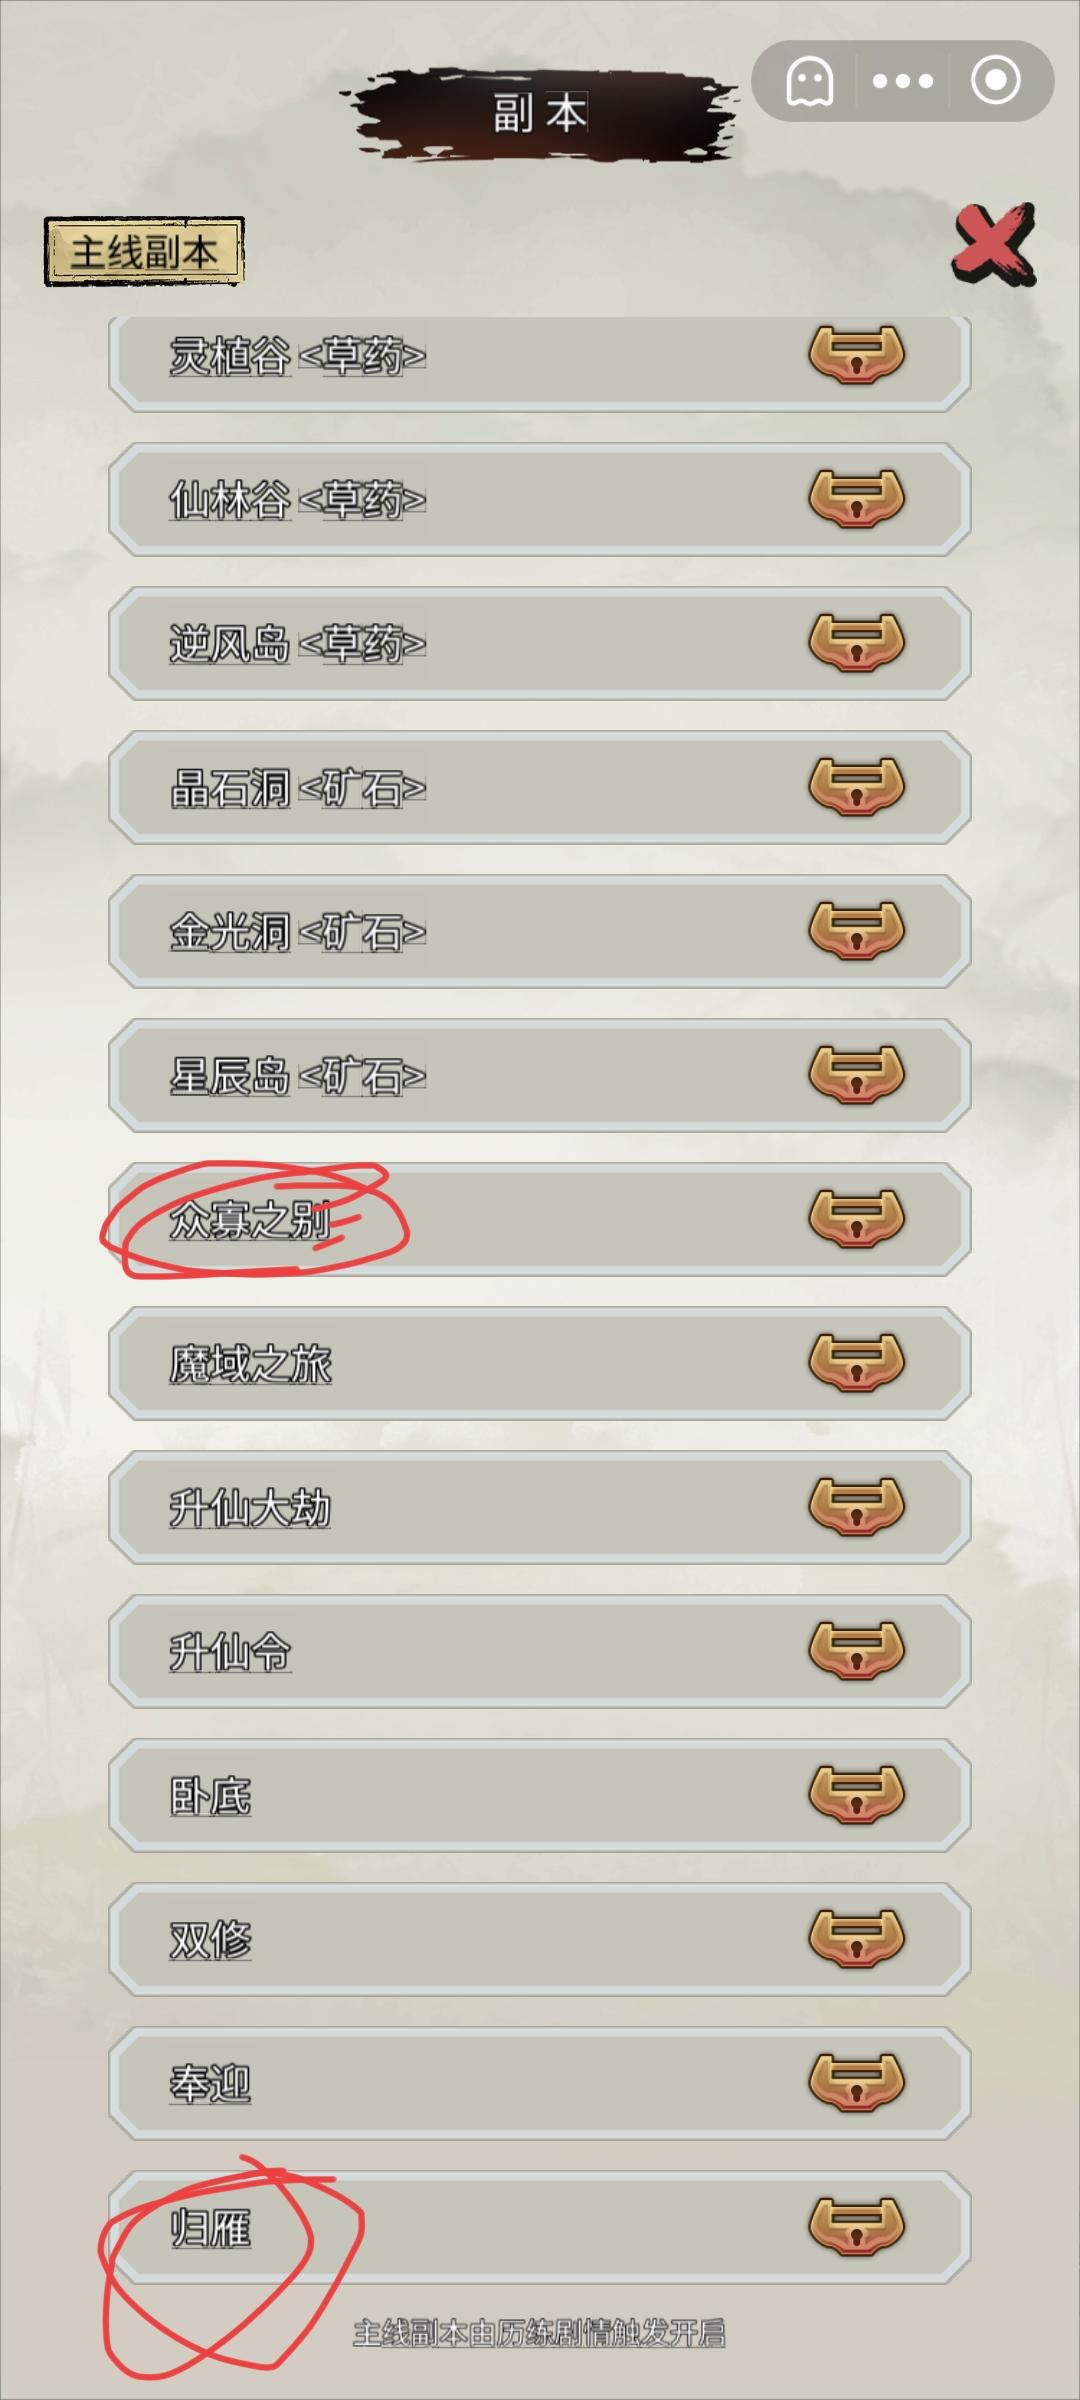Screen dimensions: 1080x2400
Task: Open the three-dot more options menu
Action: point(903,81)
